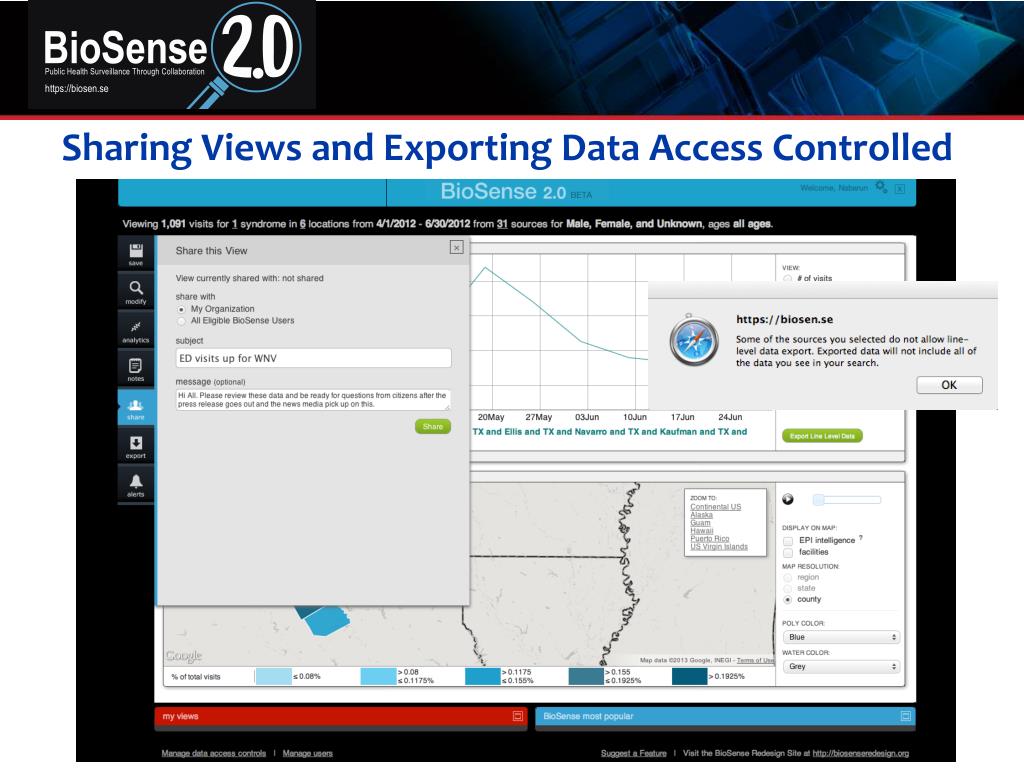Screen dimensions: 1024x768
Task: Zoom map to Continental US
Action: click(716, 507)
